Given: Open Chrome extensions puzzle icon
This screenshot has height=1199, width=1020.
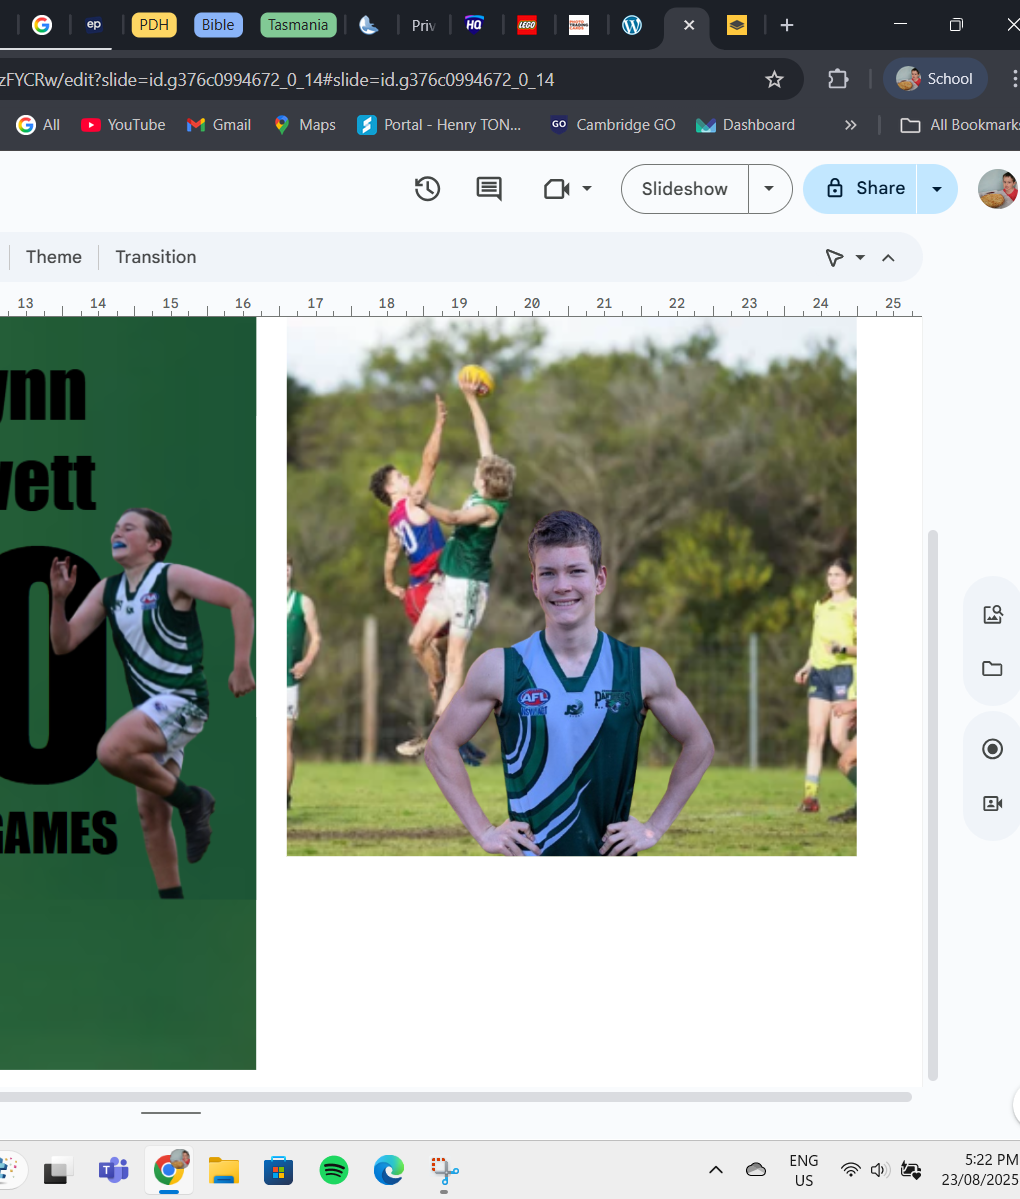Looking at the screenshot, I should (838, 79).
